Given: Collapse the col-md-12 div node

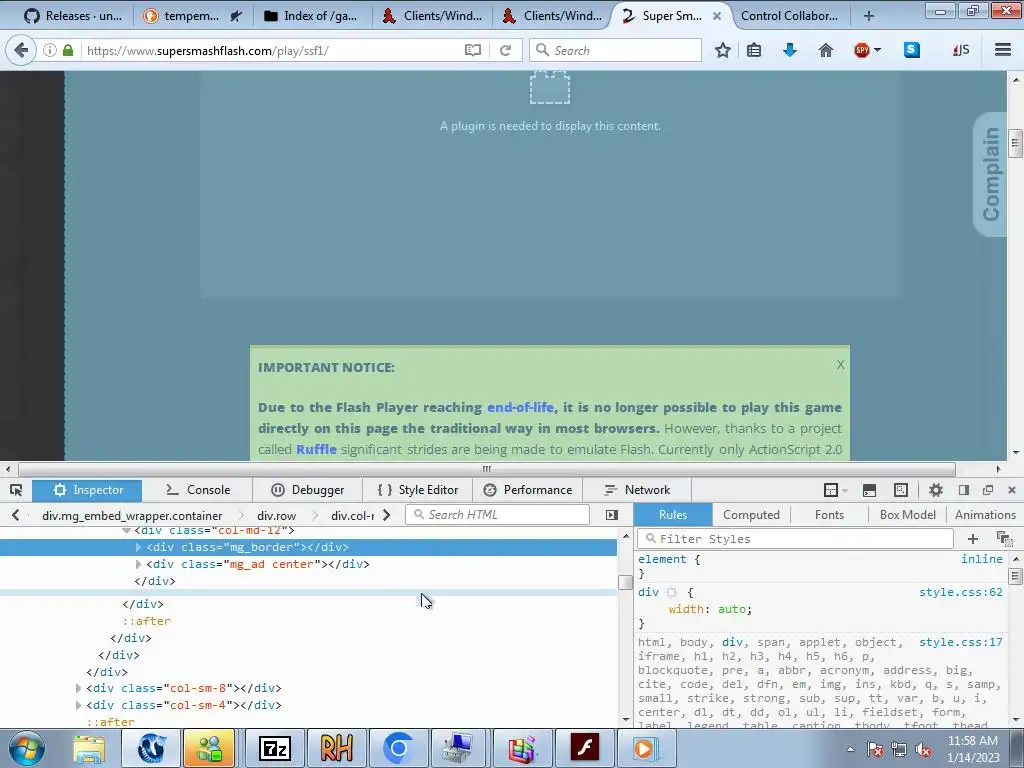Looking at the screenshot, I should click(x=127, y=531).
